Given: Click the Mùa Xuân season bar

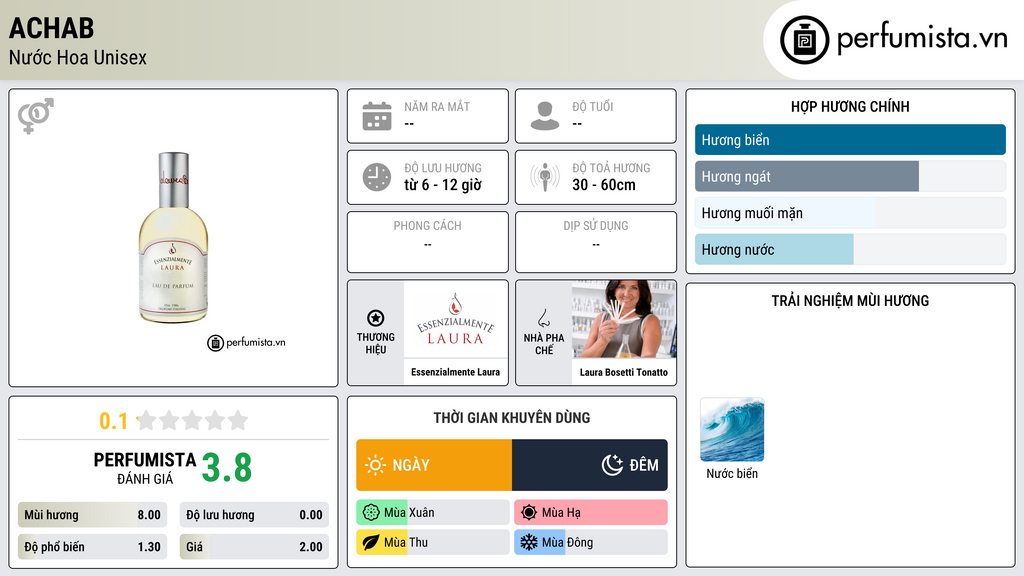Looking at the screenshot, I should tap(433, 513).
